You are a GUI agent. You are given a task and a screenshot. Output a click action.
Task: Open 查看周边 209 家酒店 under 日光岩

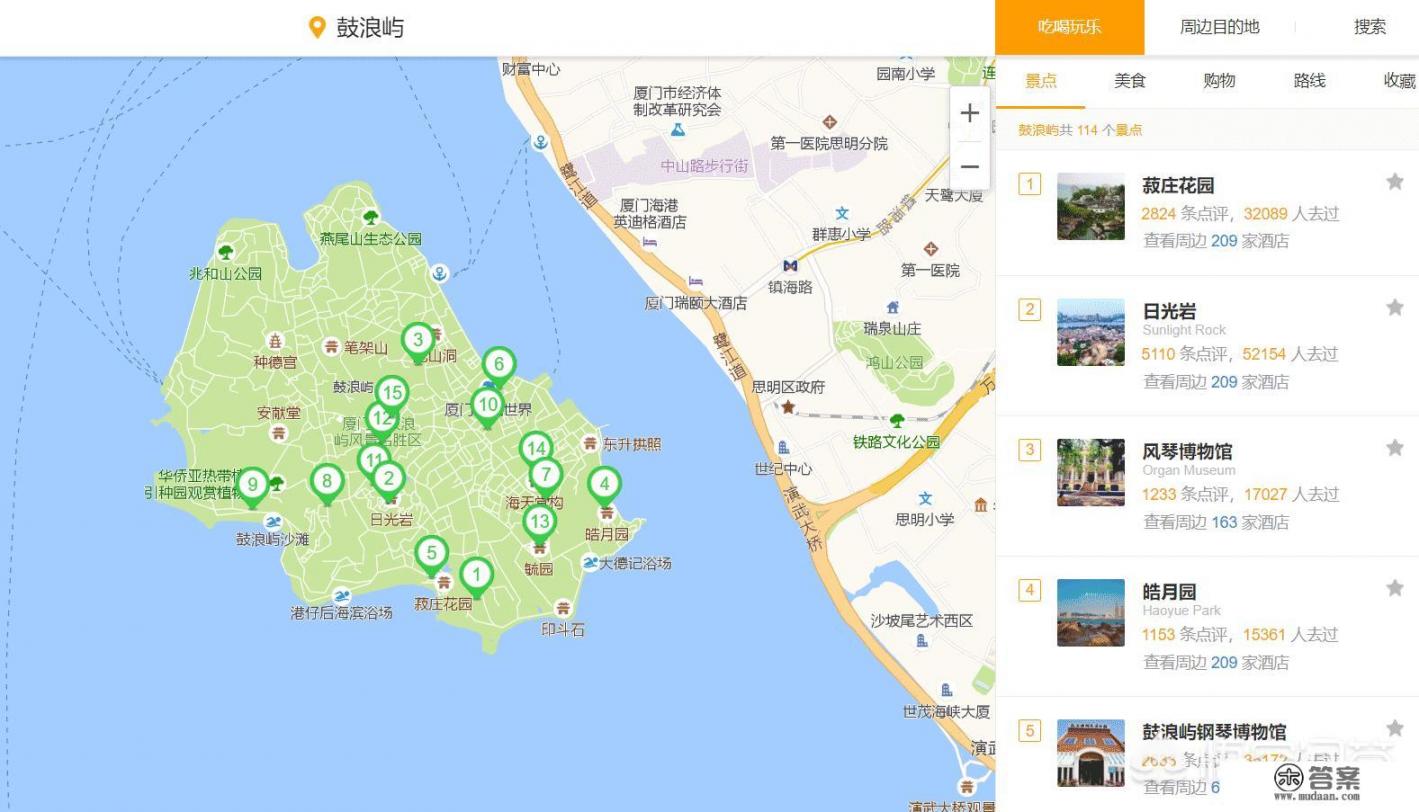point(1215,382)
